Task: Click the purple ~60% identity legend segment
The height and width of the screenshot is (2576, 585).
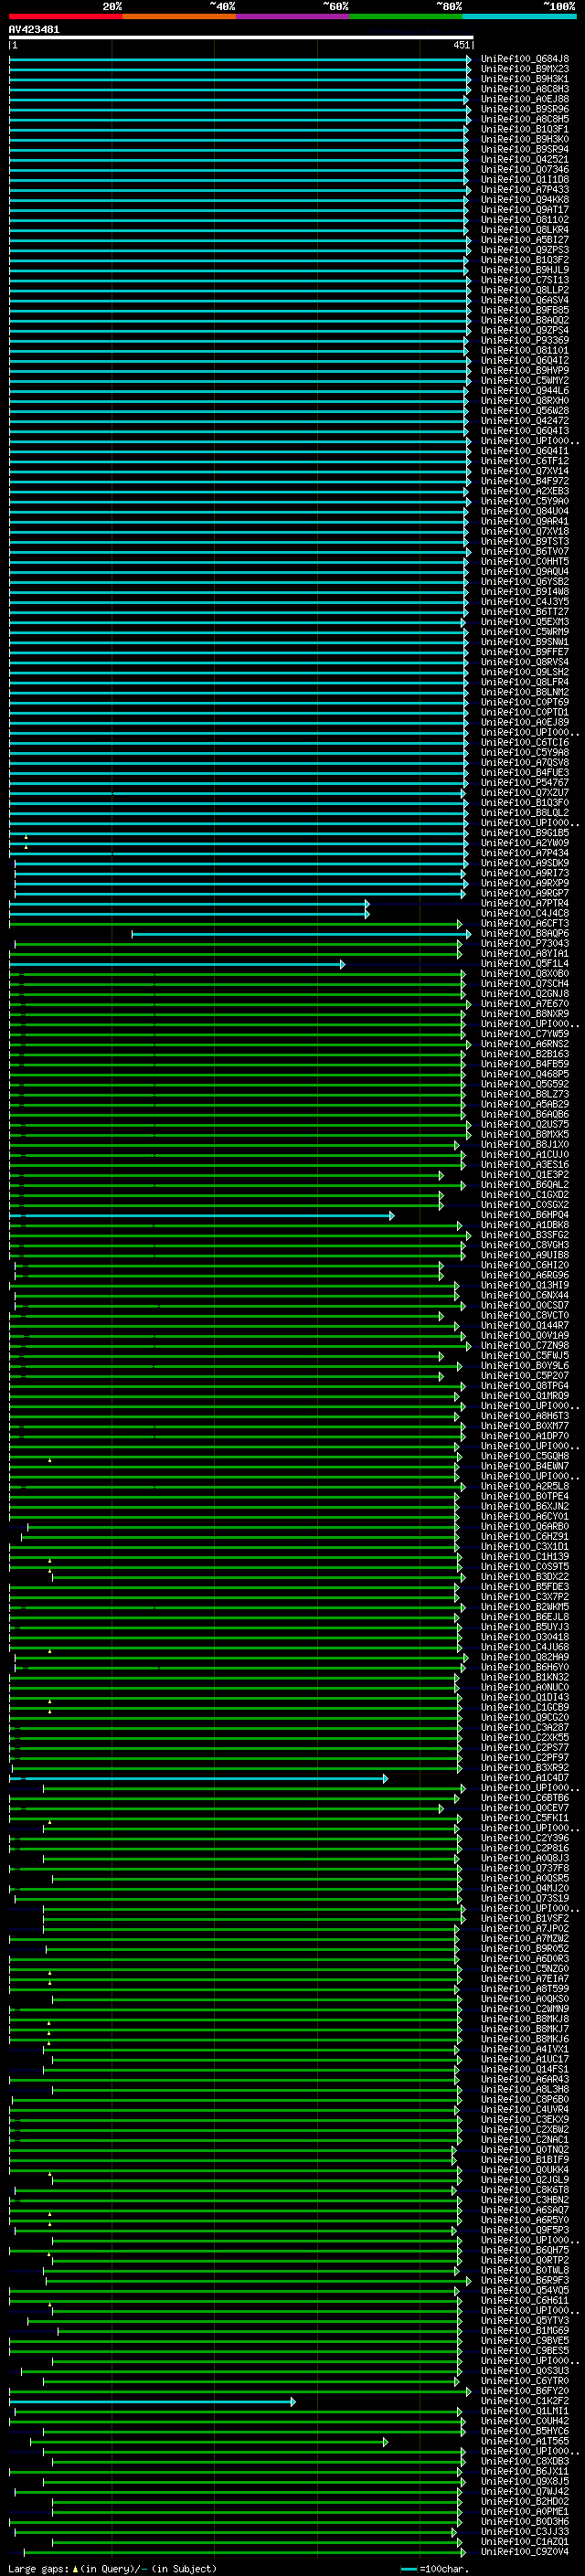Action: [x=292, y=16]
